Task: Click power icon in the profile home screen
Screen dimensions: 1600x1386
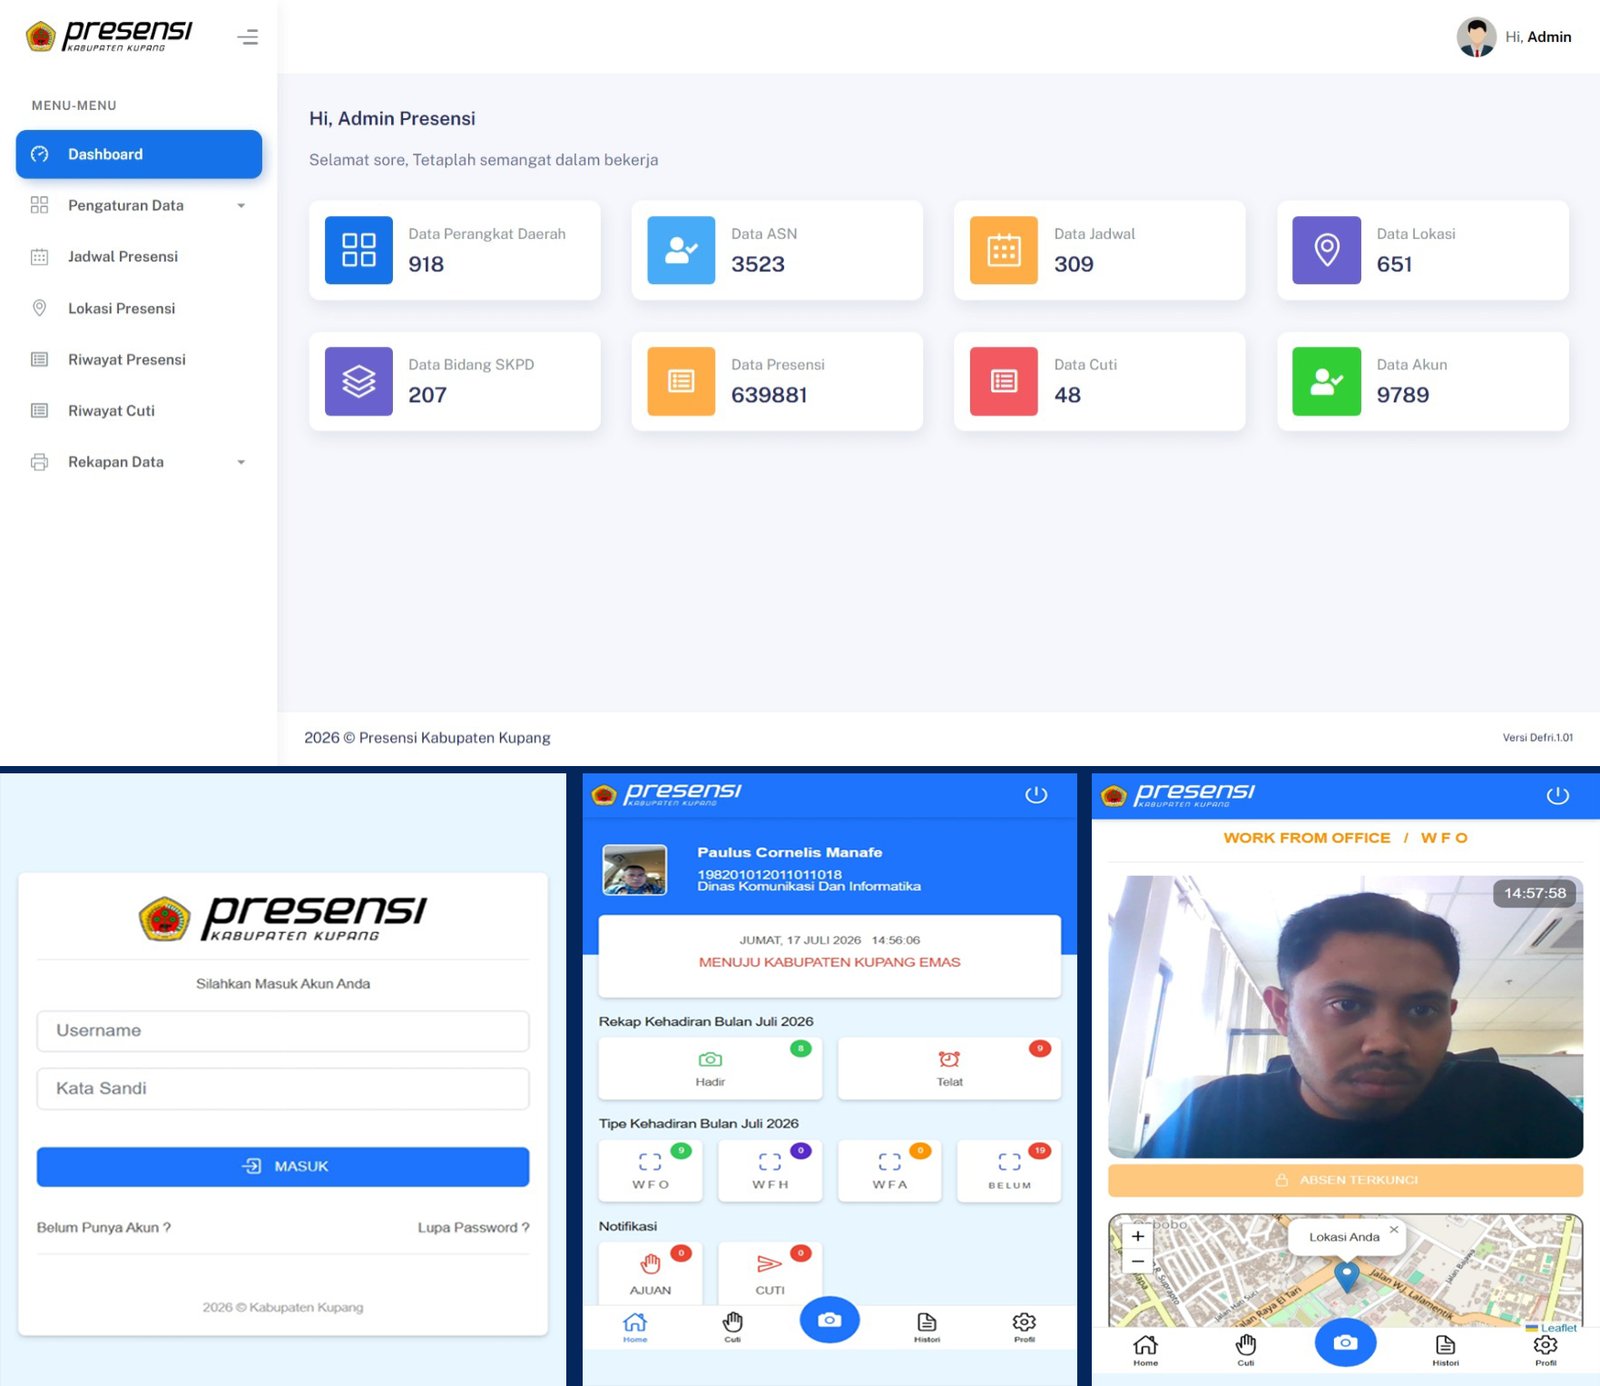Action: pos(1036,795)
